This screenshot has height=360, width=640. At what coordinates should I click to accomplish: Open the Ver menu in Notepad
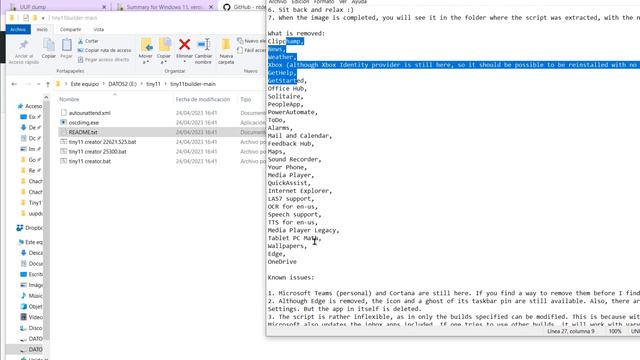pos(343,2)
